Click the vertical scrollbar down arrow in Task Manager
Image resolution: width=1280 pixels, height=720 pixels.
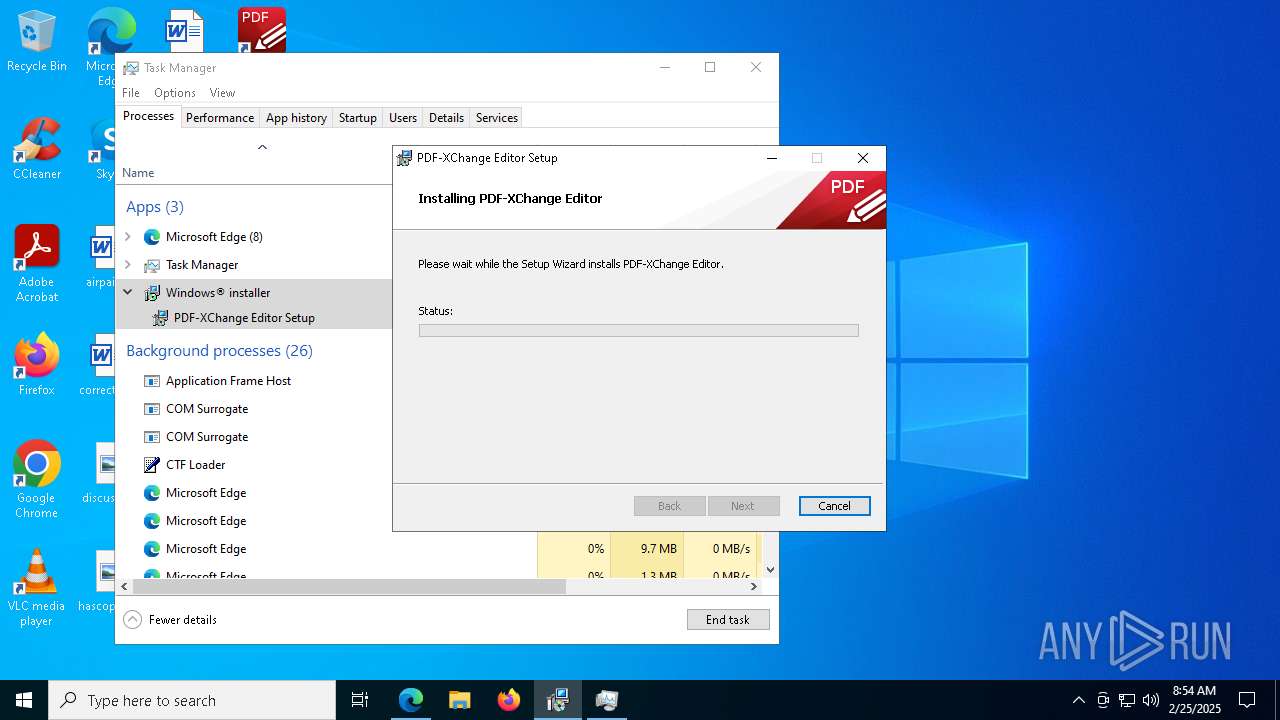coord(770,570)
